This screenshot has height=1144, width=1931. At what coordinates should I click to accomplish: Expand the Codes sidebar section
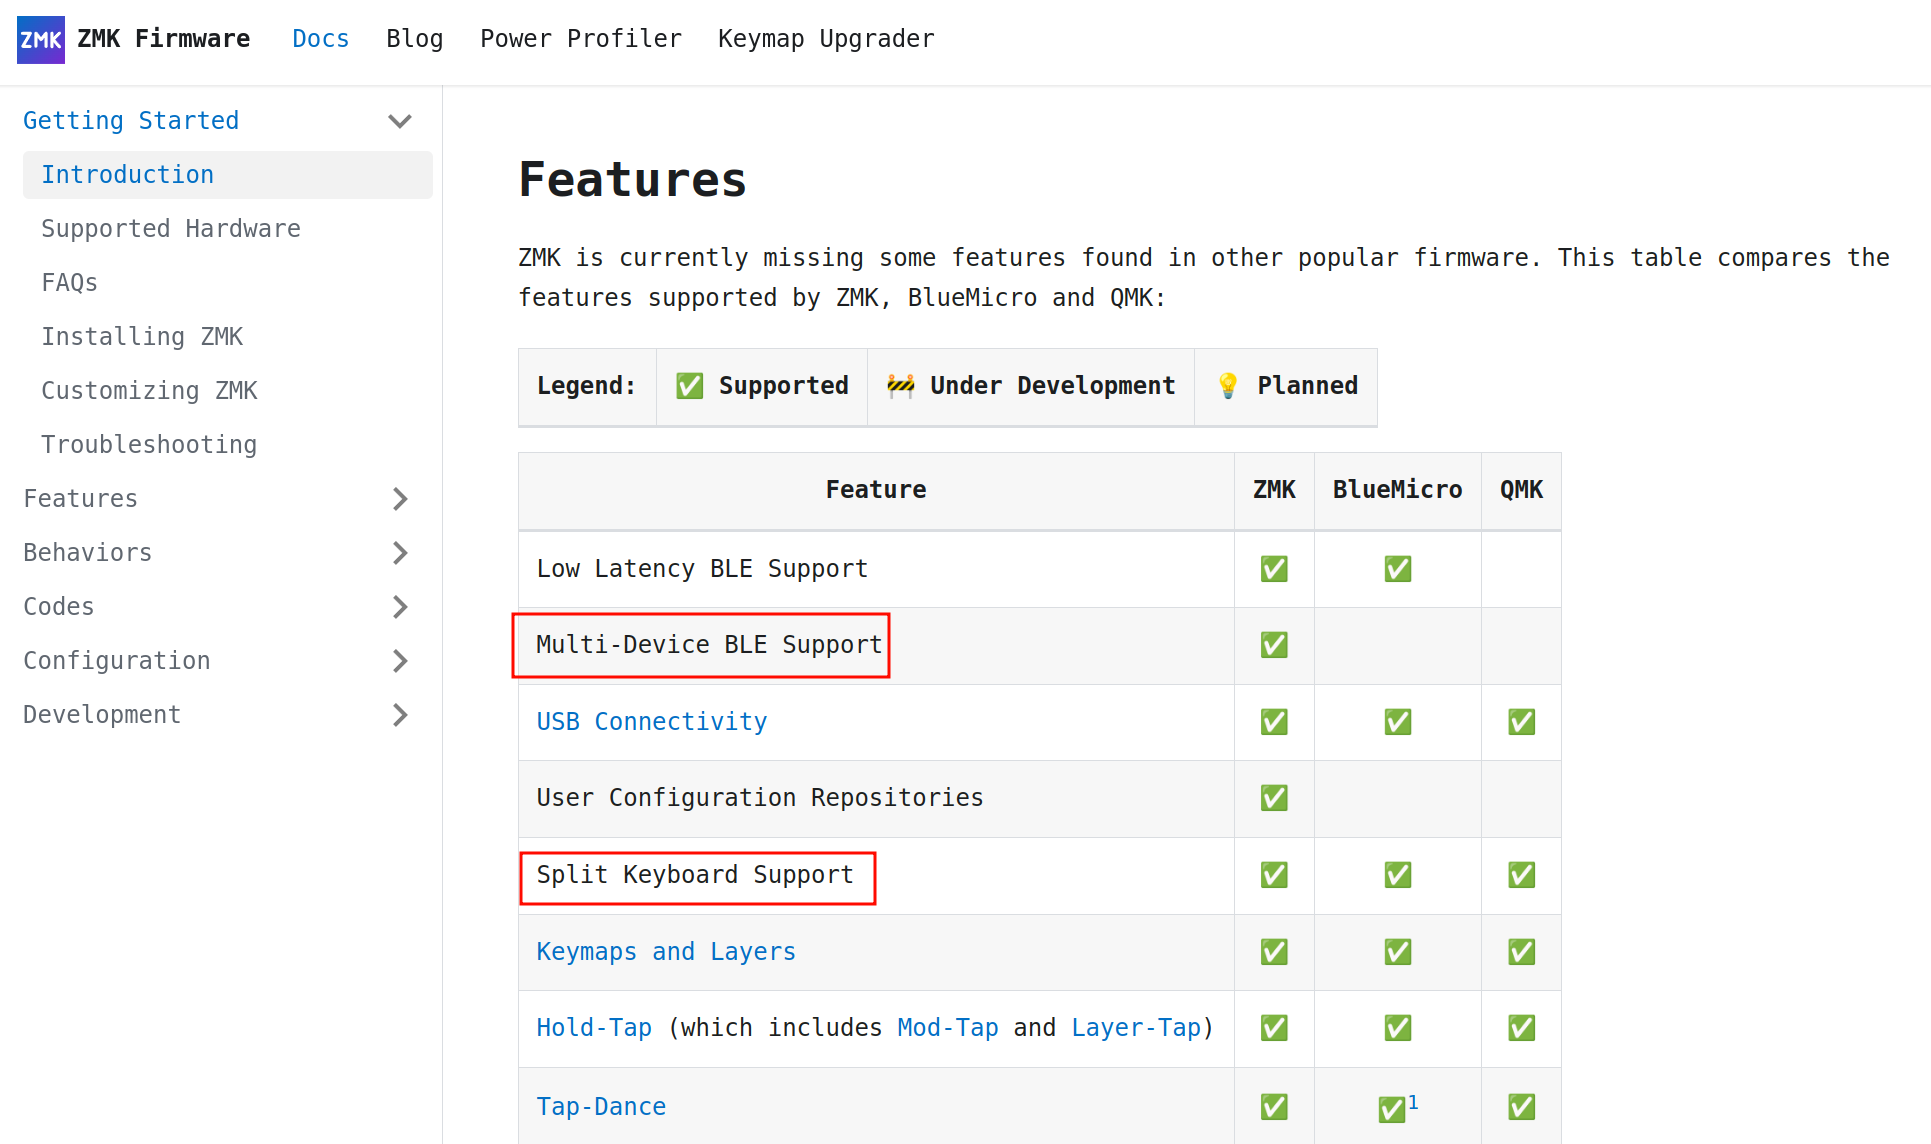coord(400,607)
